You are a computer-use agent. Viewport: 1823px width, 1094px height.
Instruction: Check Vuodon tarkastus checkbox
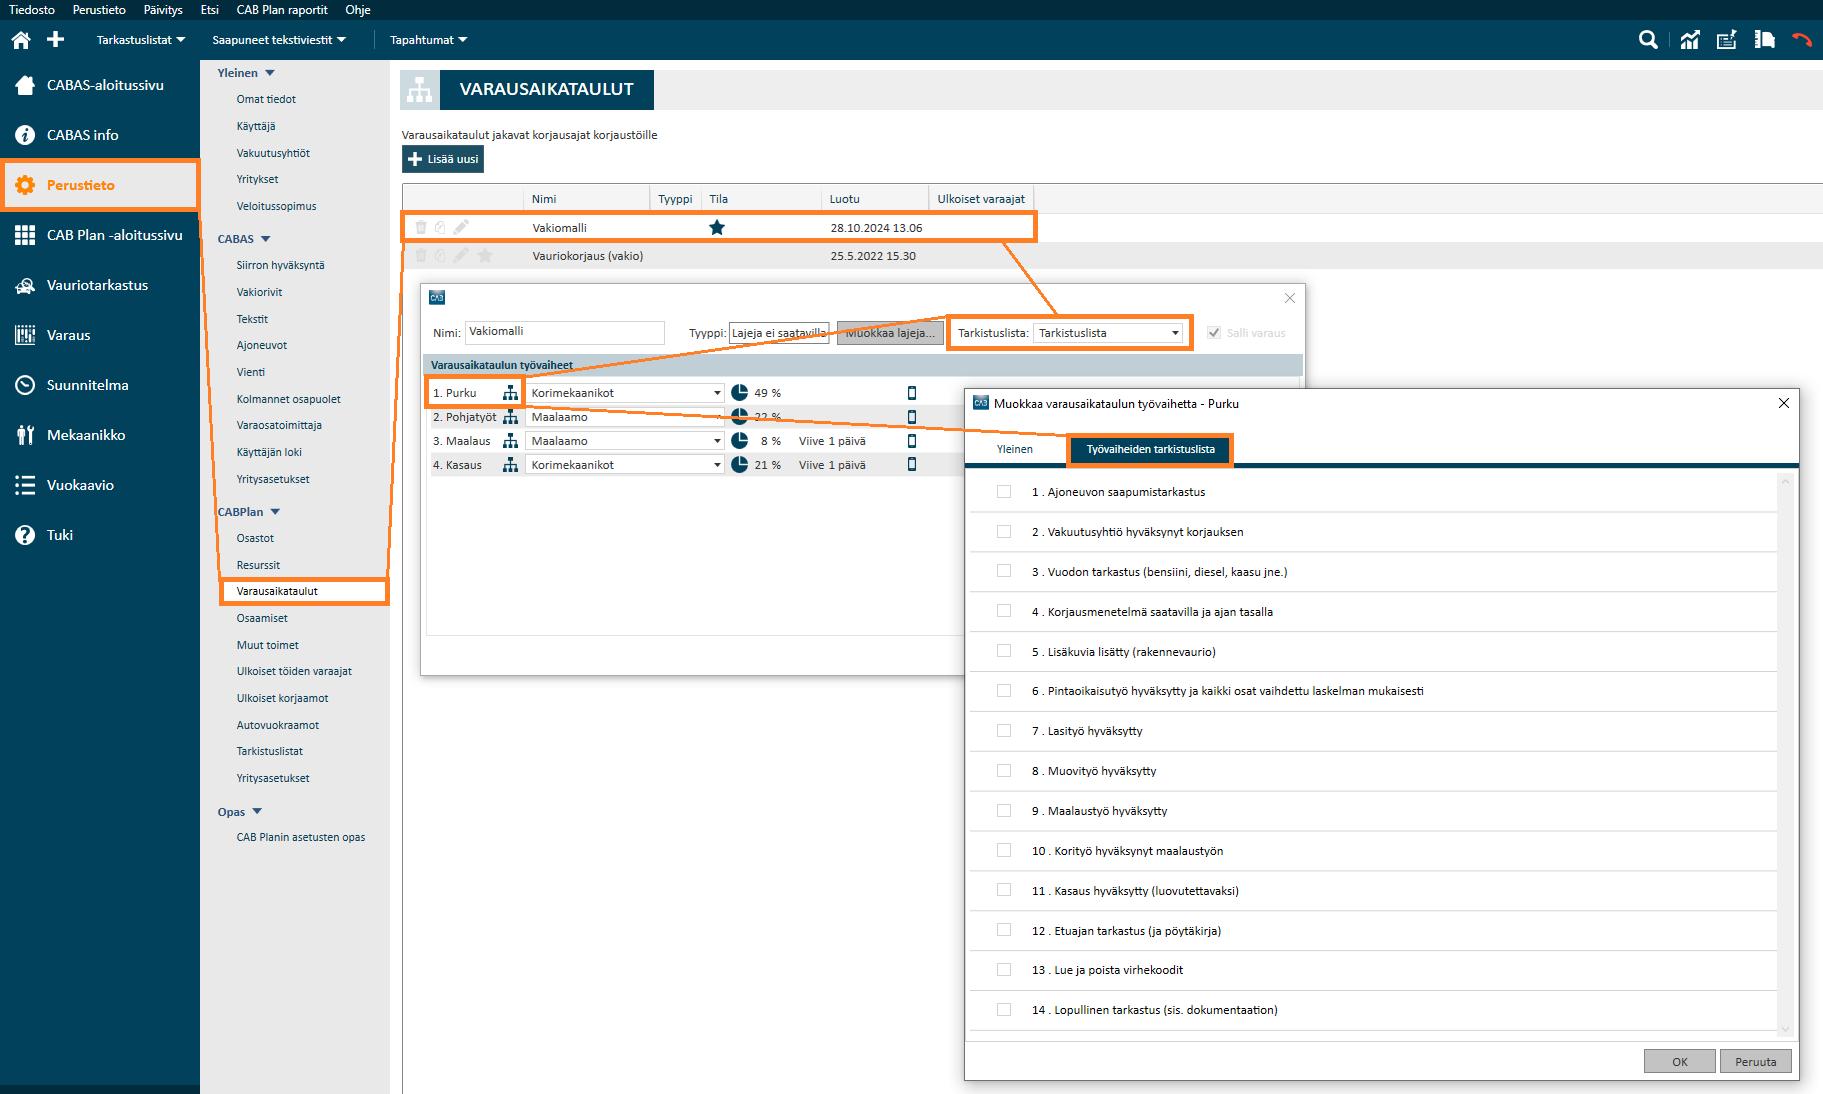1004,571
